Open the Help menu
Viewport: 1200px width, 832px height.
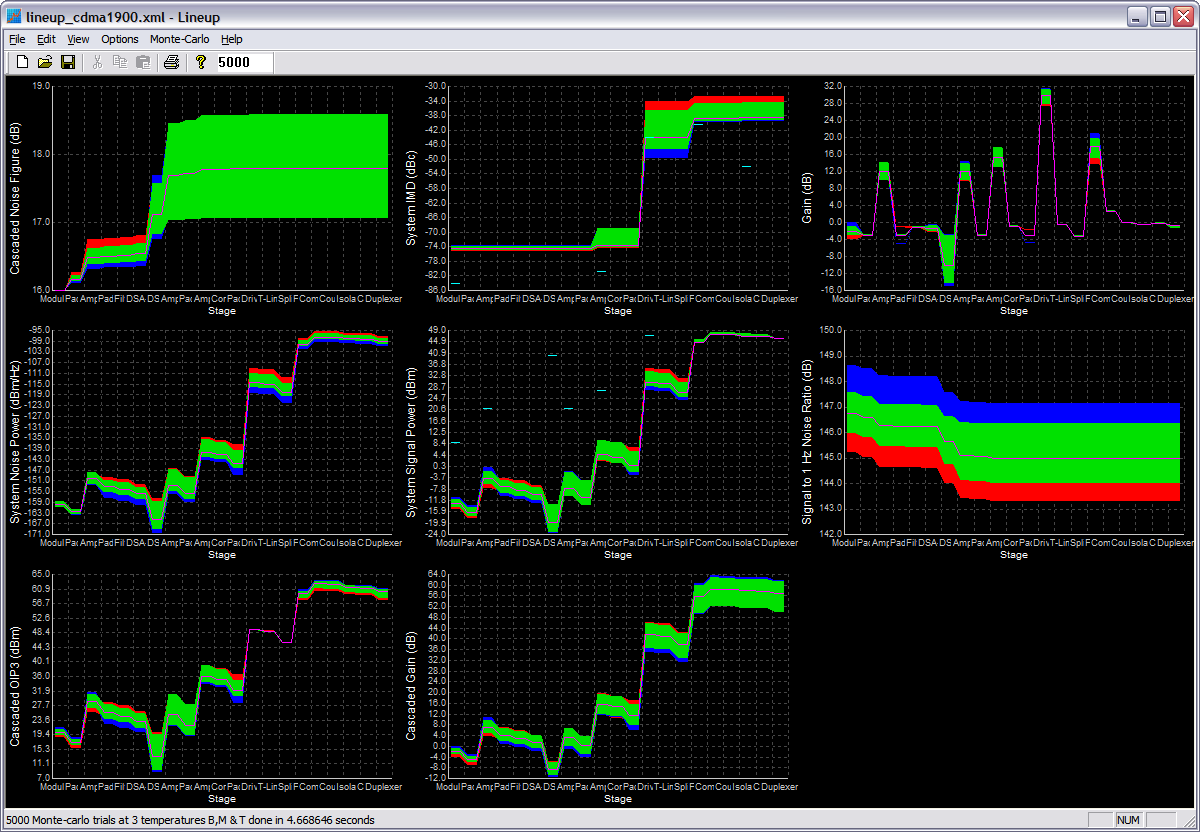pyautogui.click(x=232, y=39)
